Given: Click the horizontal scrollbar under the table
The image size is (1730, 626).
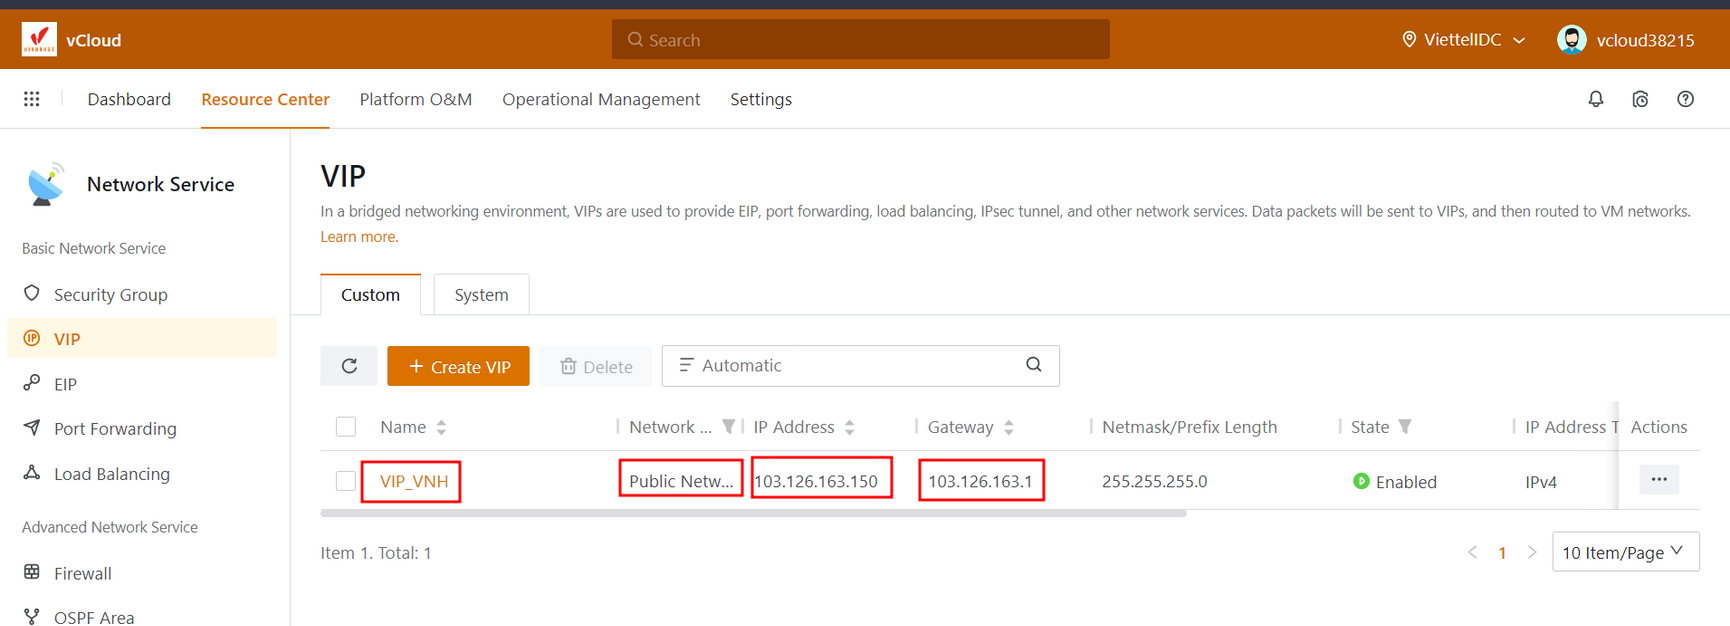Looking at the screenshot, I should (752, 513).
